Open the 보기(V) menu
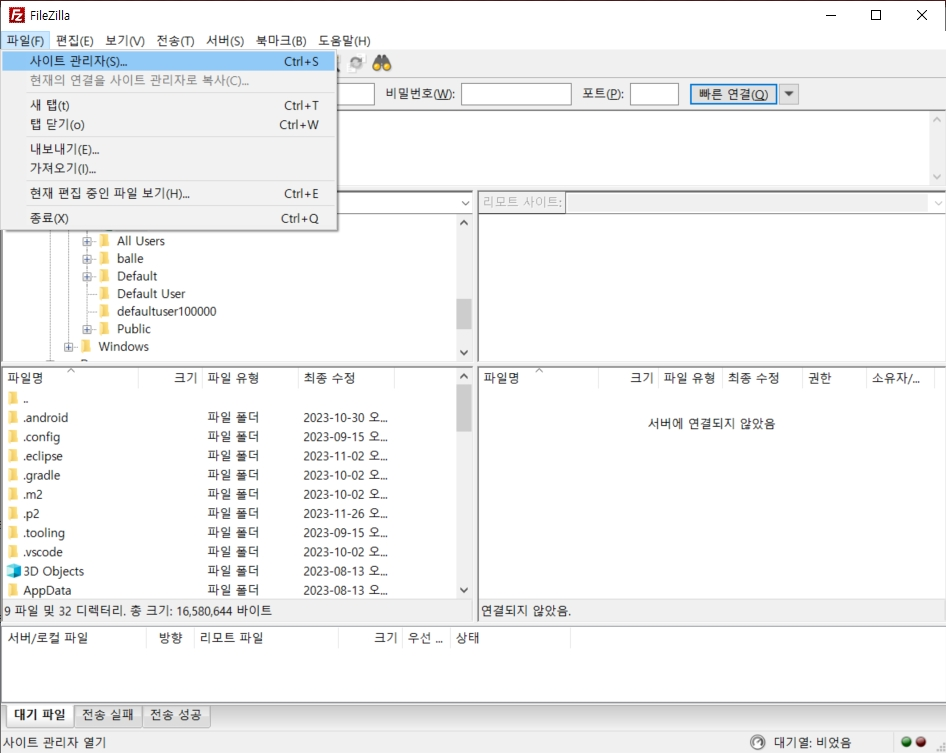Viewport: 946px width, 753px height. 125,40
